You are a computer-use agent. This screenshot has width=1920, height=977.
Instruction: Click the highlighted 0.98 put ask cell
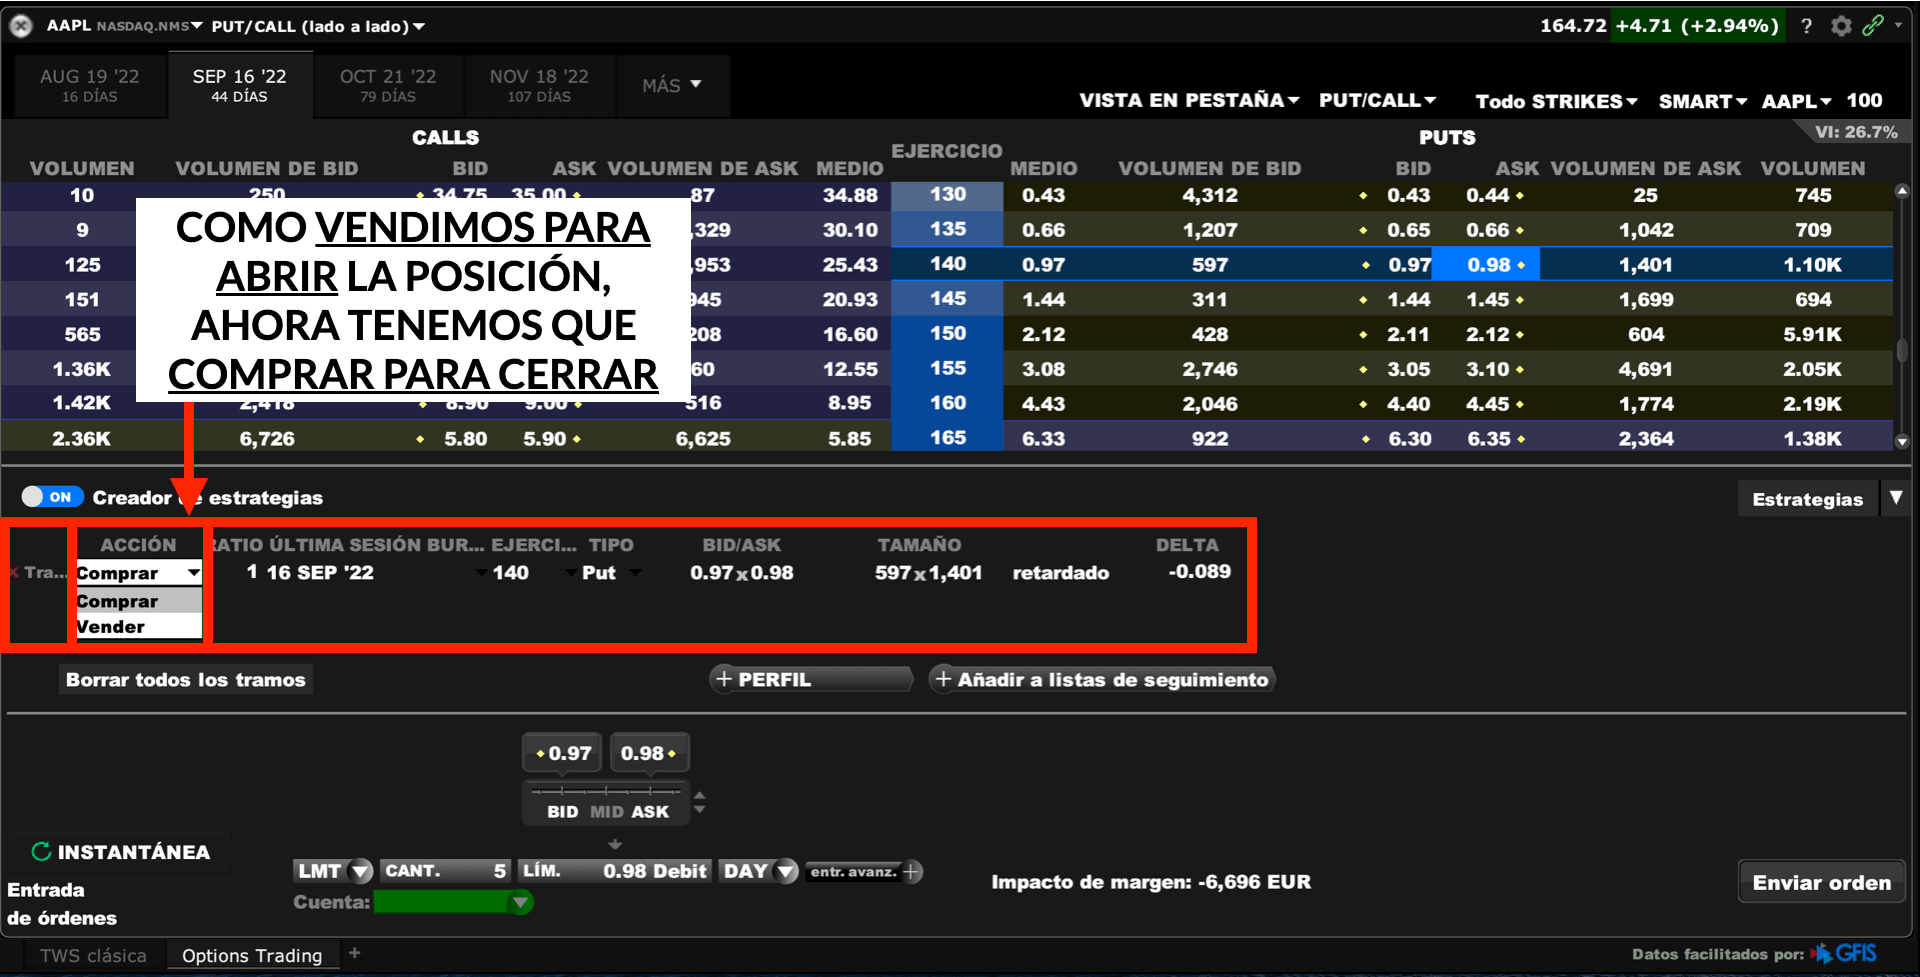[1486, 265]
